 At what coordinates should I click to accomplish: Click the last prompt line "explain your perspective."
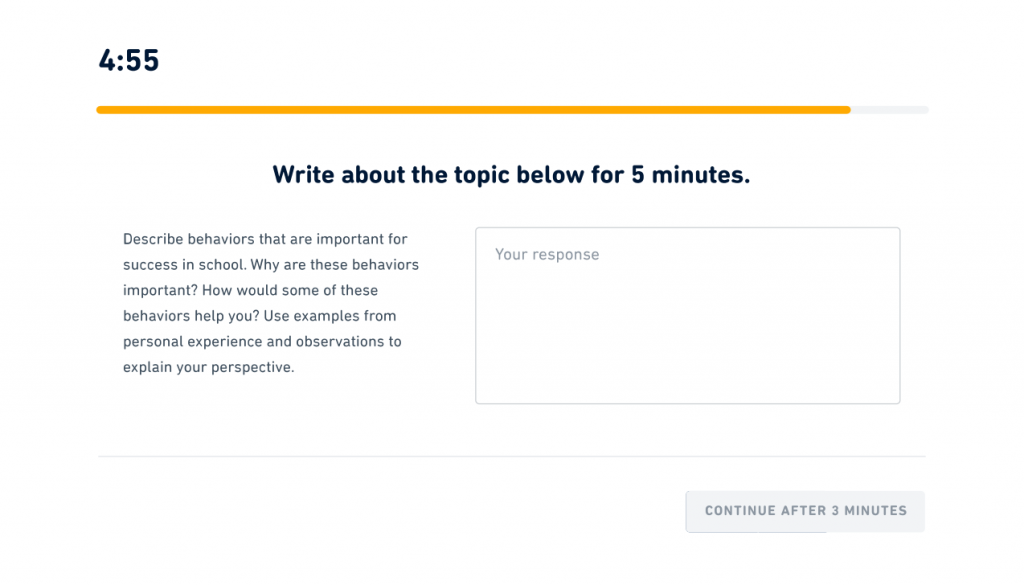coord(208,367)
